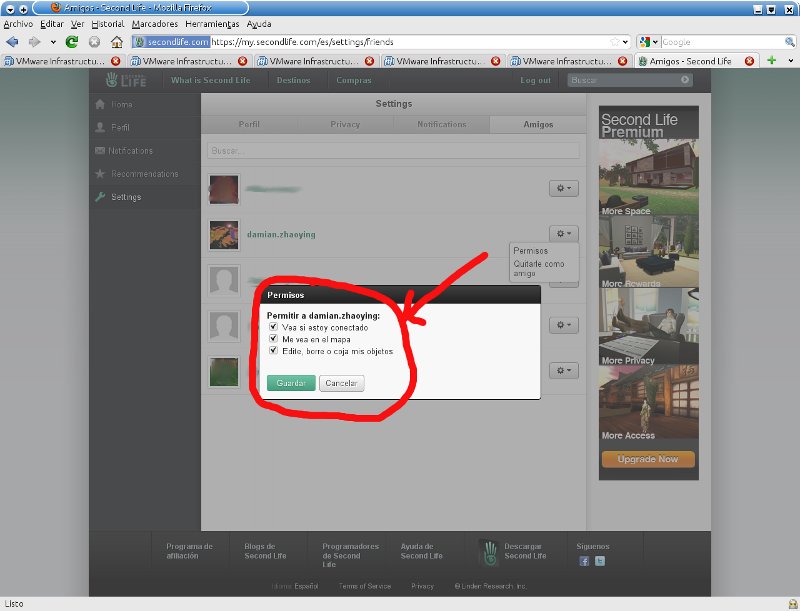Click the secondlife.com site identity badge
The height and width of the screenshot is (611, 800).
[171, 42]
